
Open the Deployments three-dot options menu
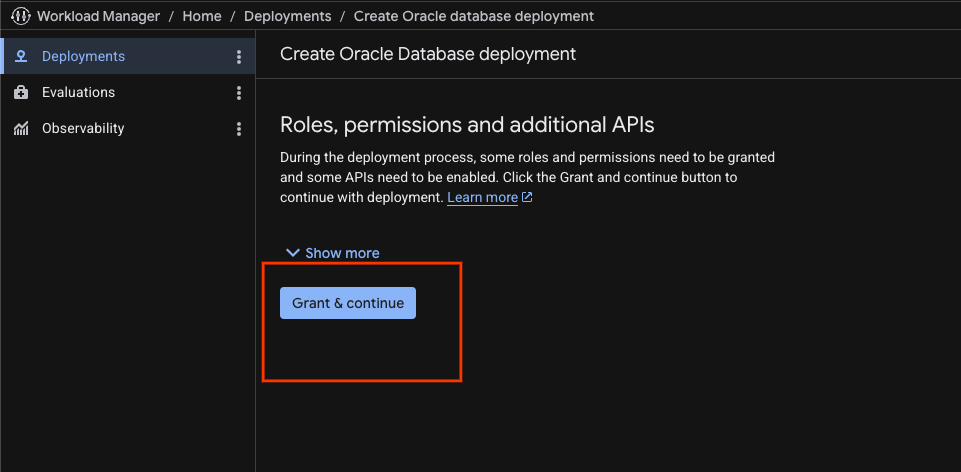[x=239, y=57]
